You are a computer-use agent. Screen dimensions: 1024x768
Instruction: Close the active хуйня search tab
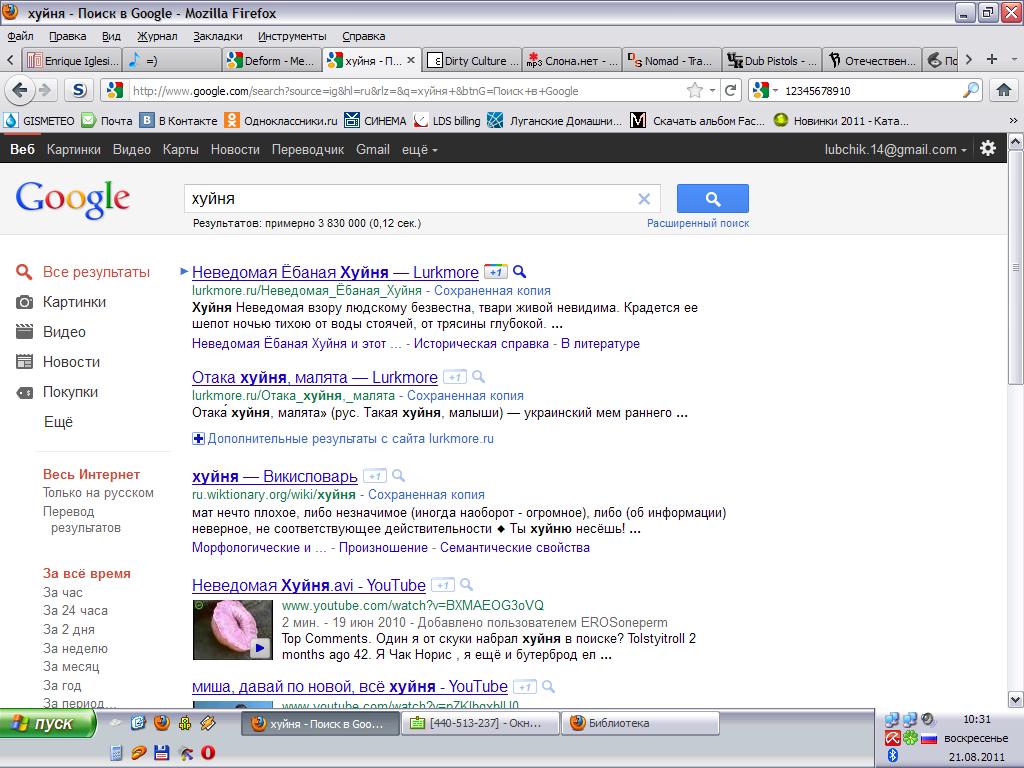[411, 60]
